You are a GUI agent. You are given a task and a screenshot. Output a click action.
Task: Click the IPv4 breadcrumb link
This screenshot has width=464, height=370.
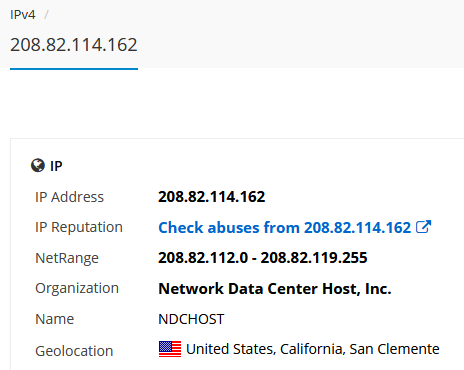tap(23, 15)
